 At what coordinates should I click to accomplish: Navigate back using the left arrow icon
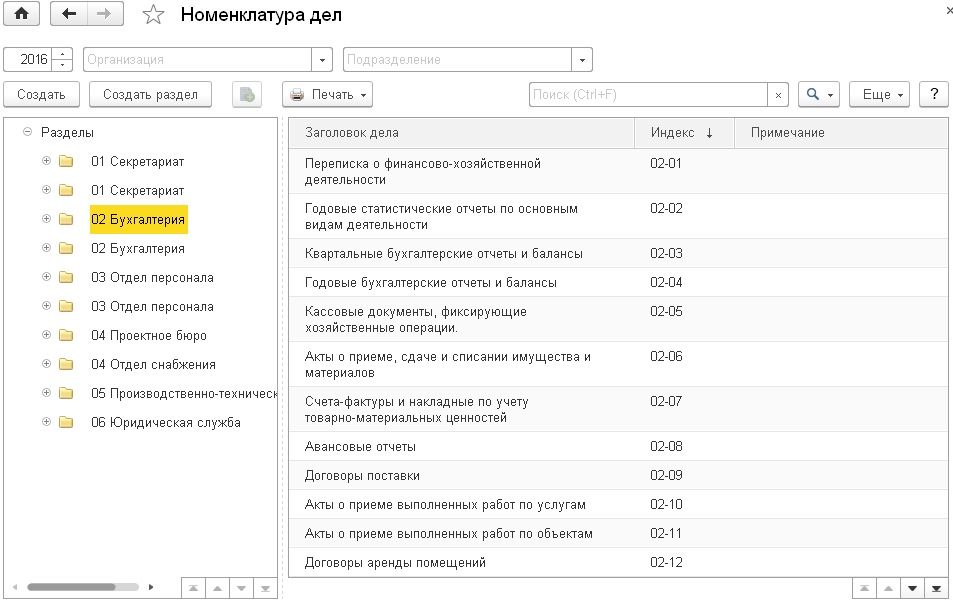tap(67, 14)
